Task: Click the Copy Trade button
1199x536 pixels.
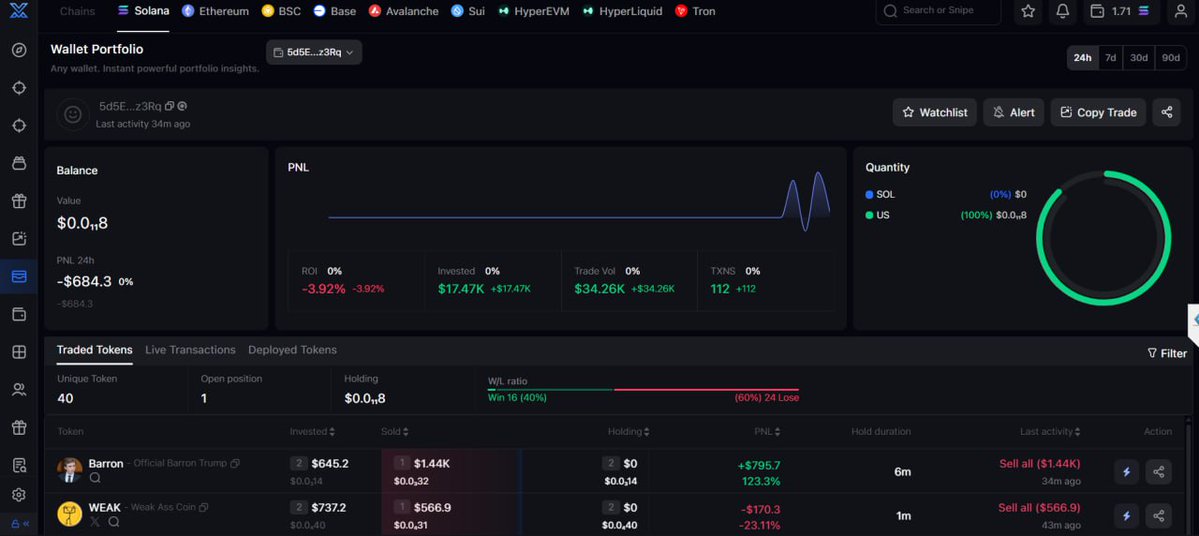Action: pos(1098,112)
